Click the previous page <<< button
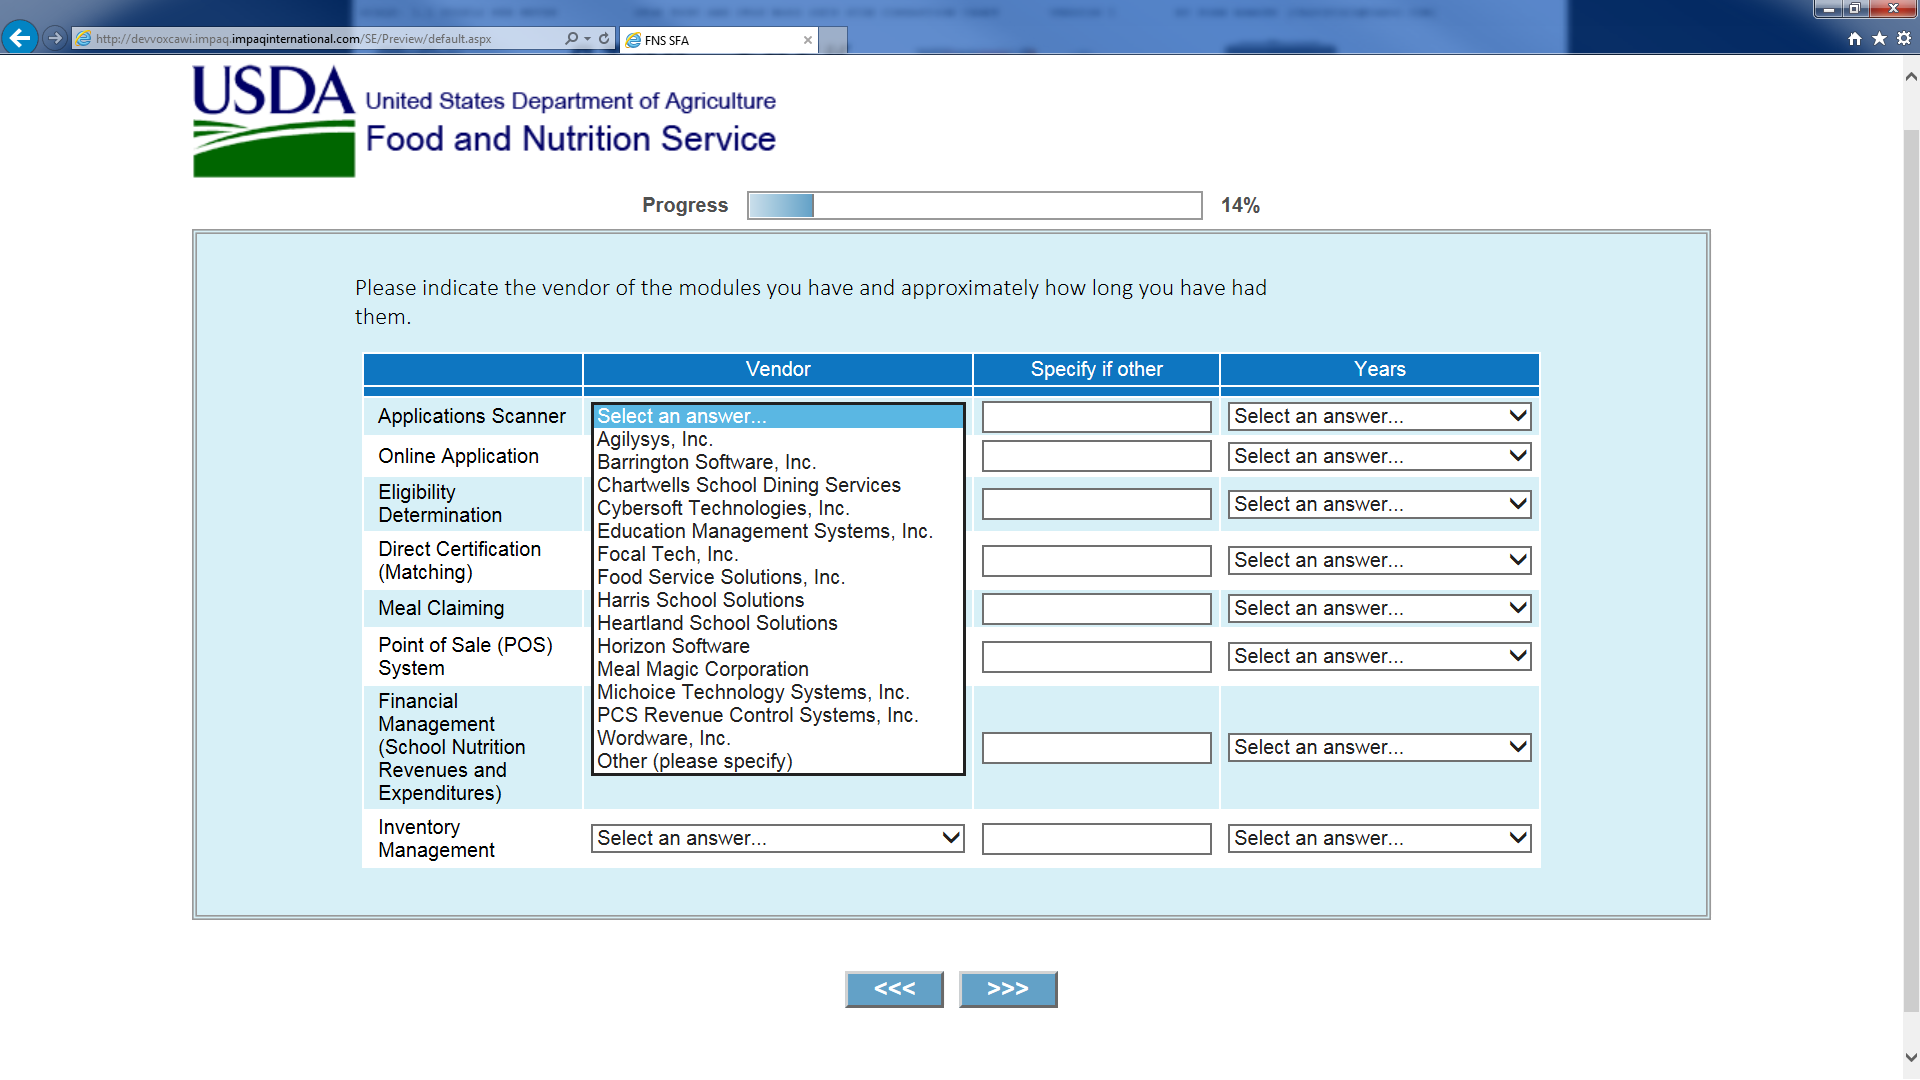This screenshot has height=1080, width=1920. tap(894, 989)
